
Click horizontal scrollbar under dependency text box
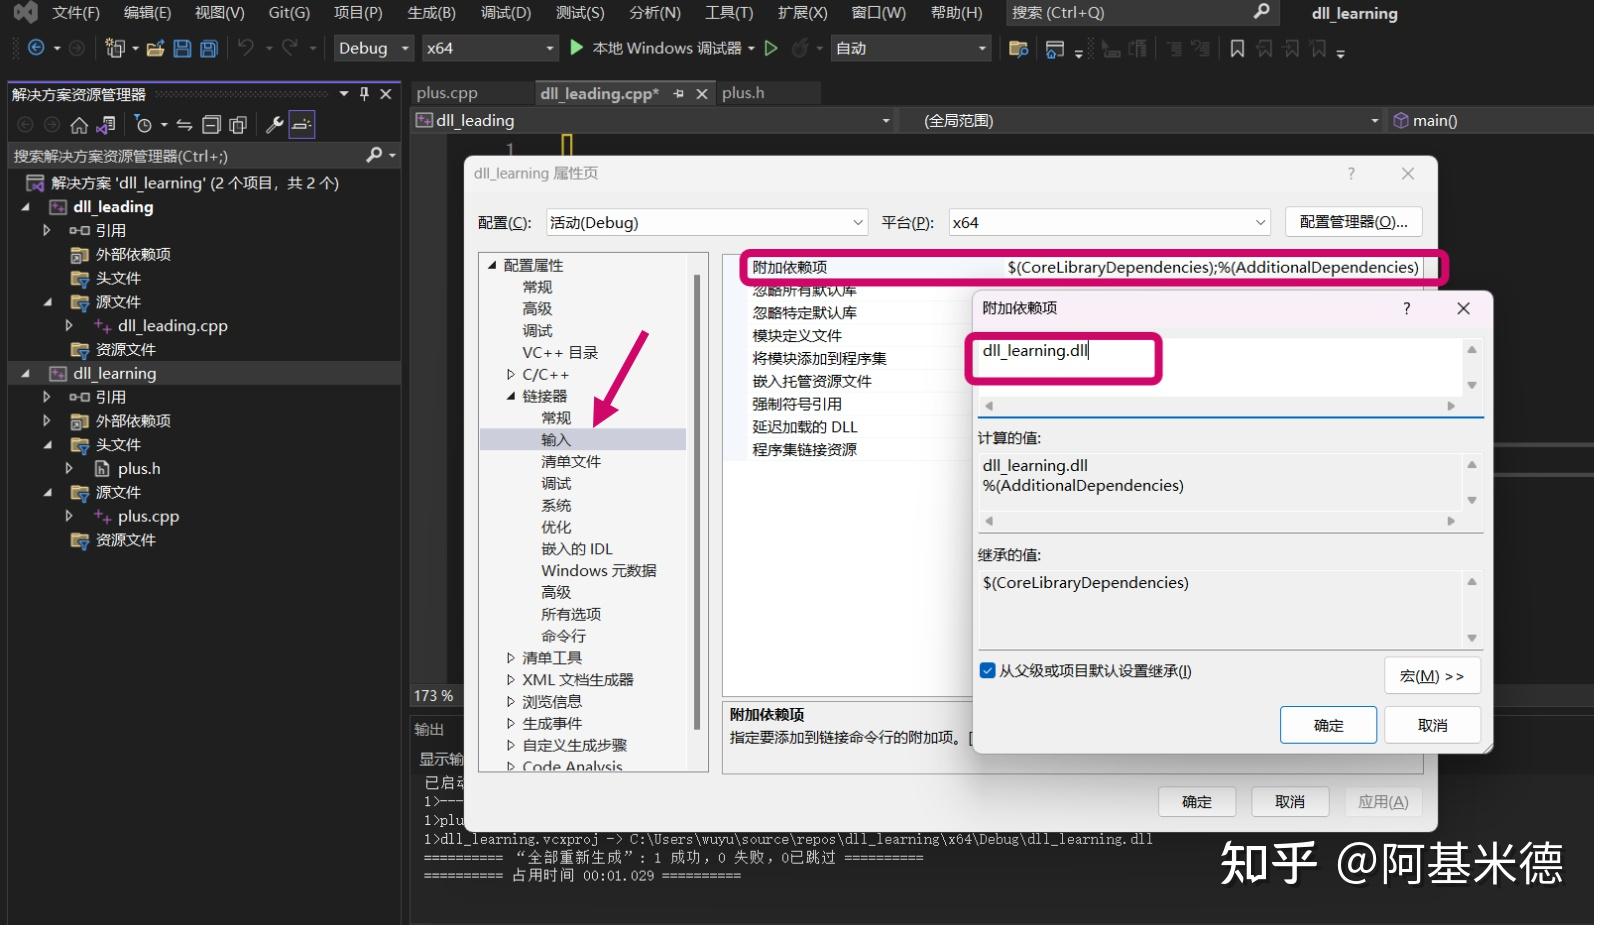coord(1219,406)
